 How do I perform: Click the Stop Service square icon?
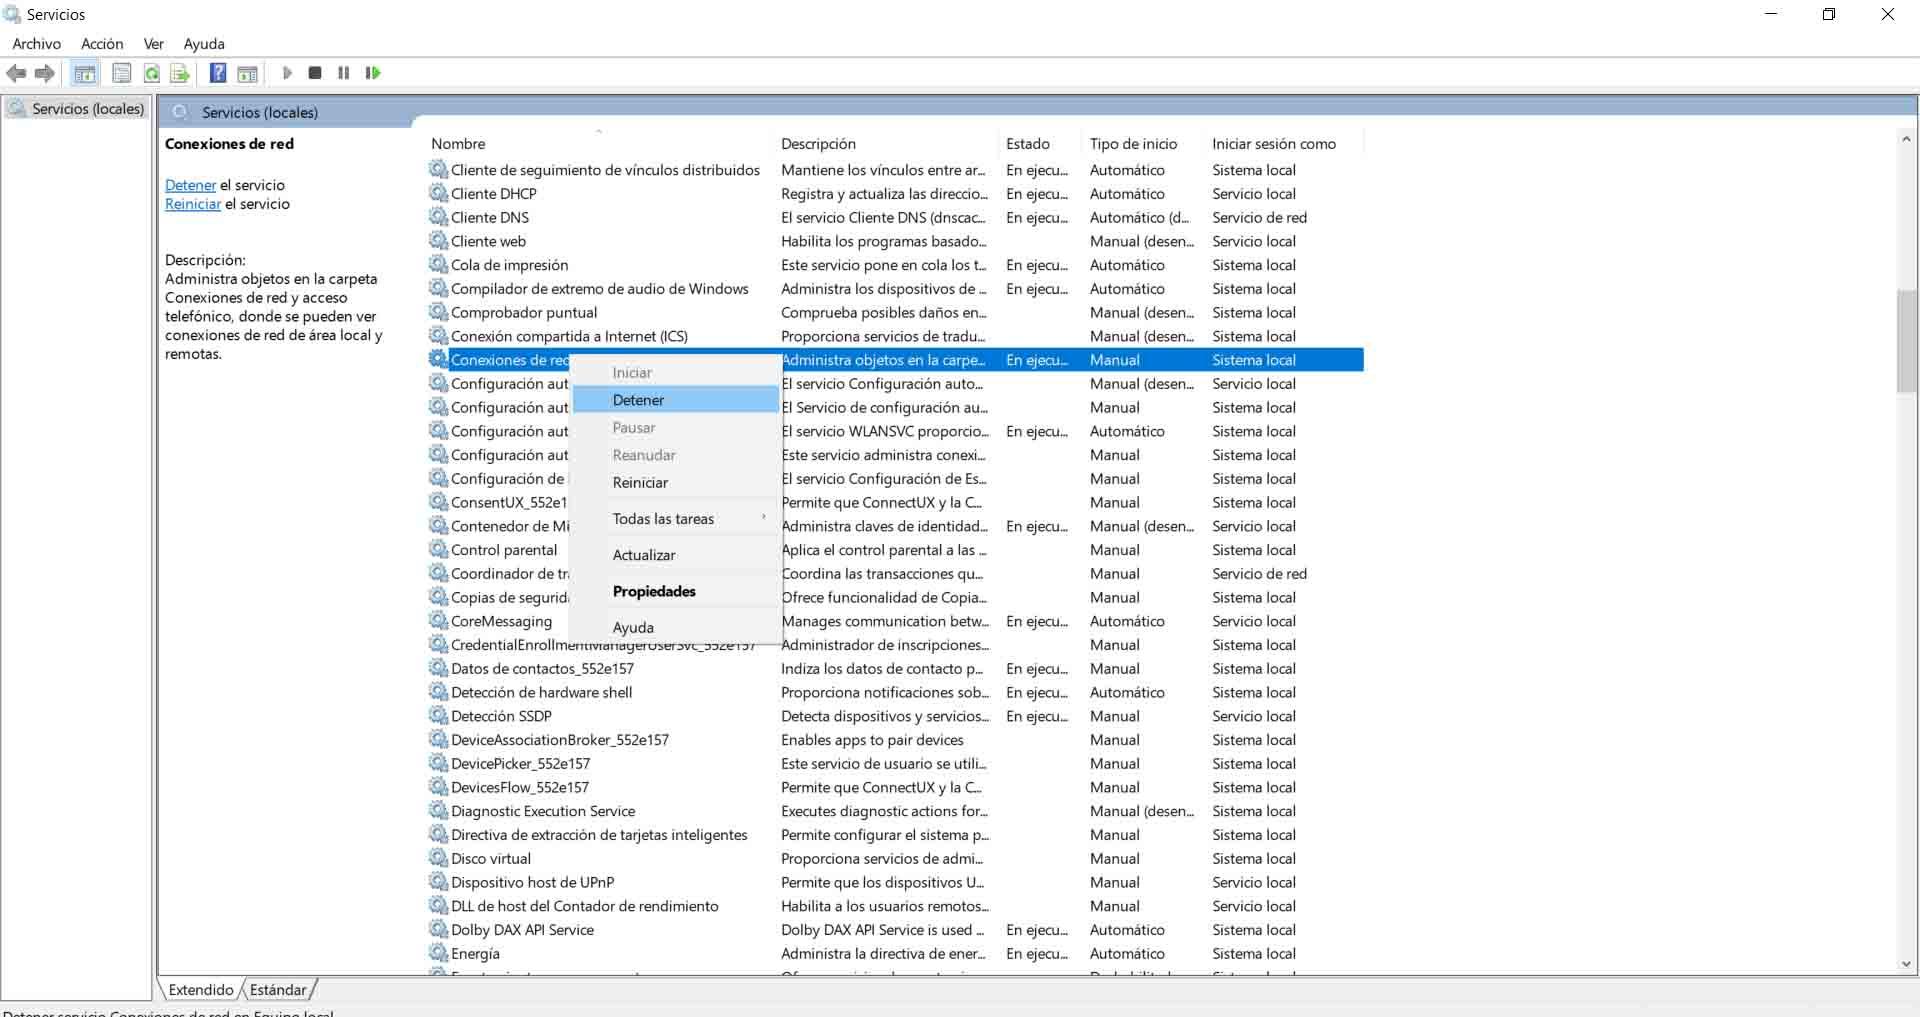pos(315,73)
